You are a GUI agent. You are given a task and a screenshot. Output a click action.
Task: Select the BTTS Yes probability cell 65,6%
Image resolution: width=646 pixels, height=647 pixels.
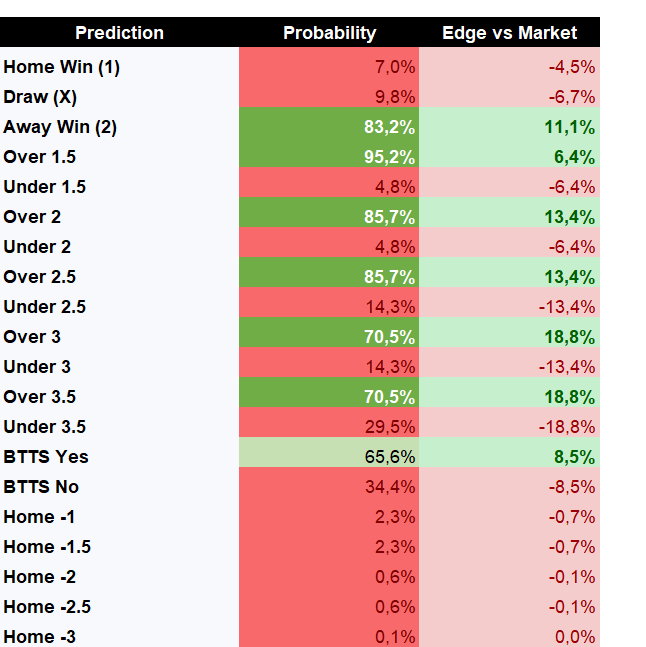(329, 457)
